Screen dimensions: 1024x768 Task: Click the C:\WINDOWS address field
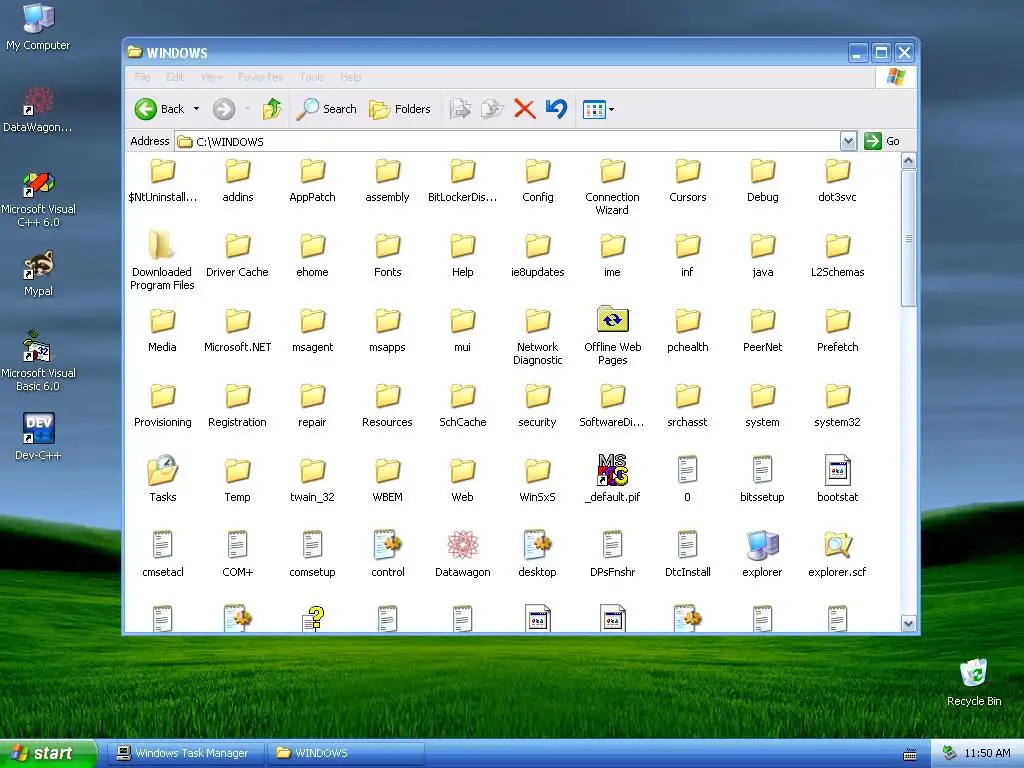pyautogui.click(x=508, y=141)
